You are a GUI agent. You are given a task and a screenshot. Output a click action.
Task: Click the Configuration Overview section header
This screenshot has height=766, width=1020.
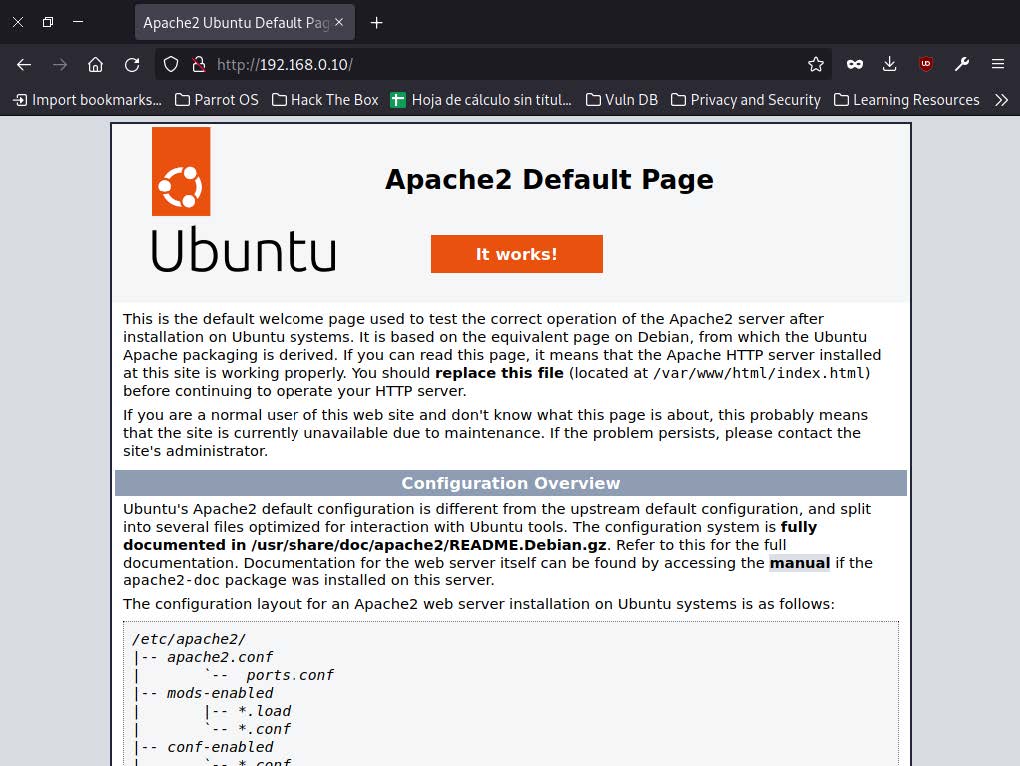(511, 483)
